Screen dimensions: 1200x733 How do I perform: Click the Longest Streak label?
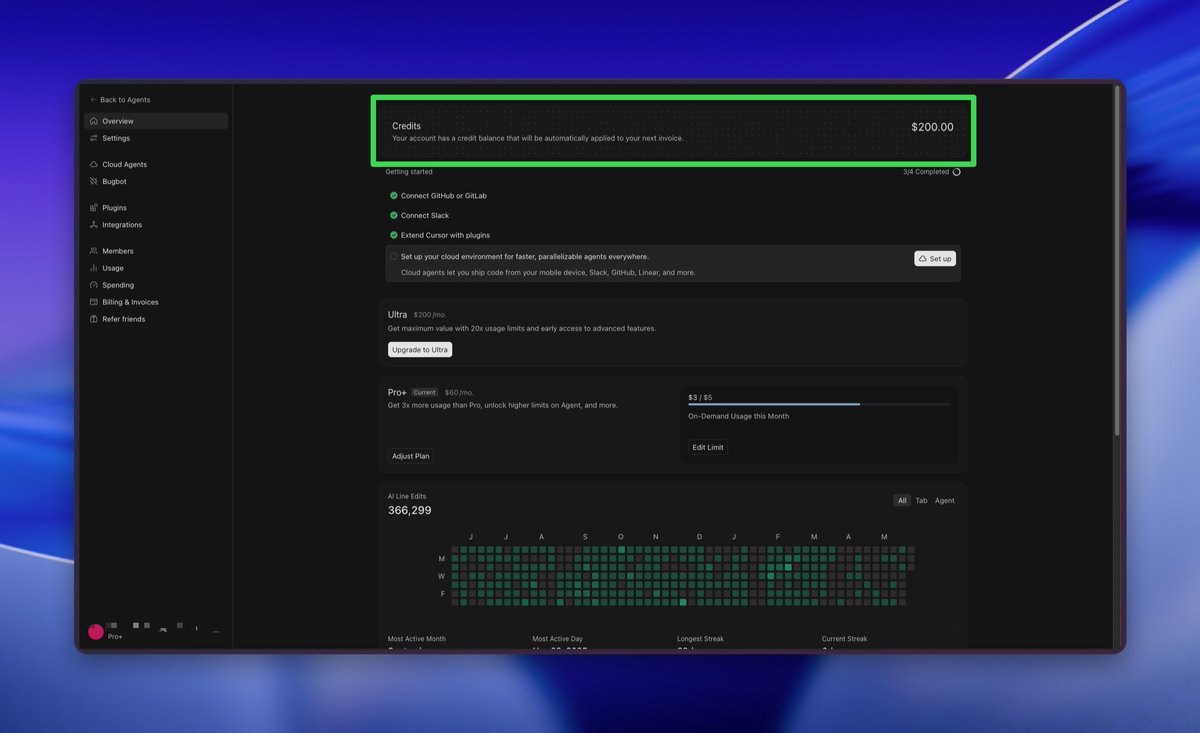(700, 639)
